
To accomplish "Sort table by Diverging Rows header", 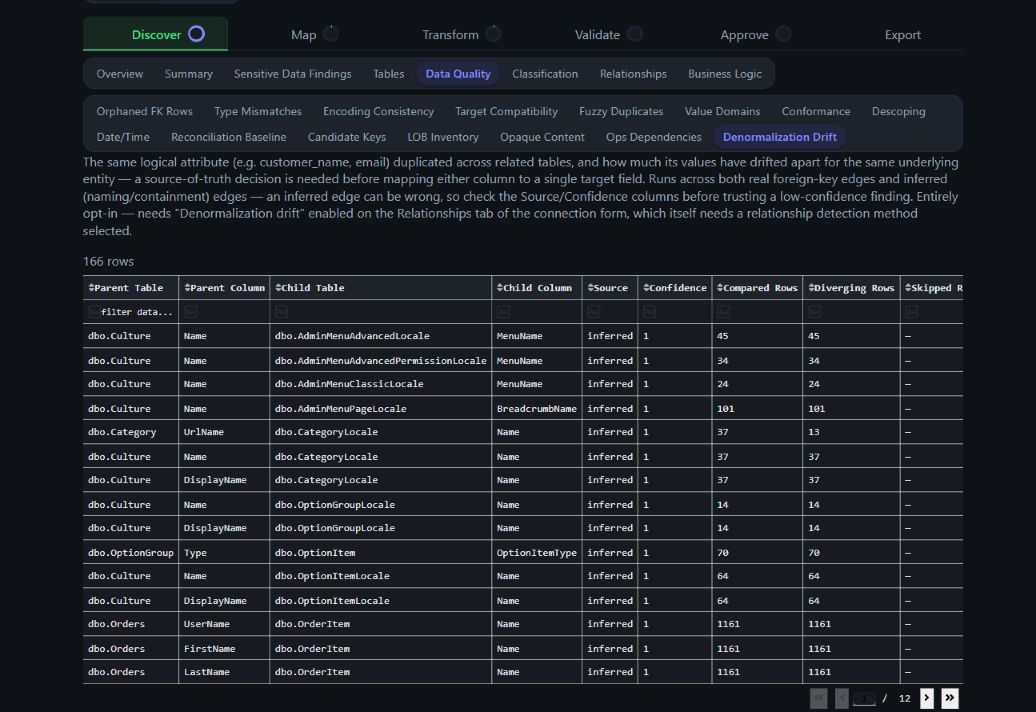I will coord(851,288).
